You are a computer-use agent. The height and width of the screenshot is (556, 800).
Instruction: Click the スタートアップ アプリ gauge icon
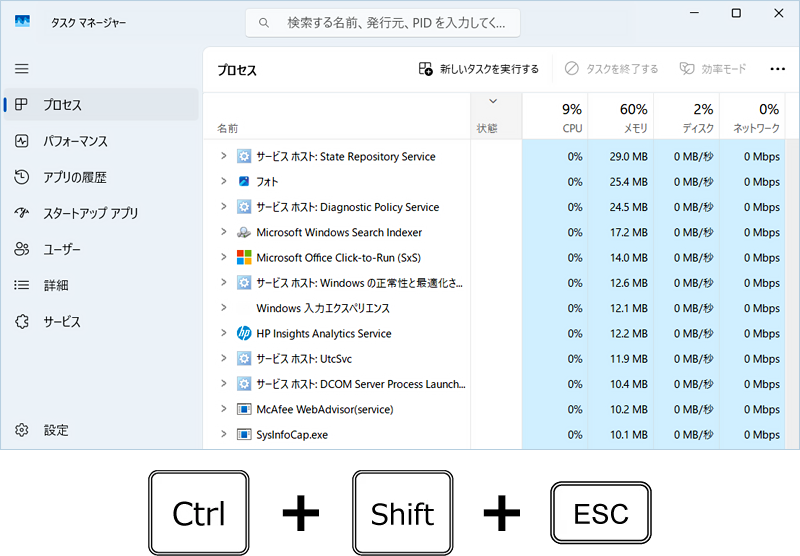click(x=21, y=213)
